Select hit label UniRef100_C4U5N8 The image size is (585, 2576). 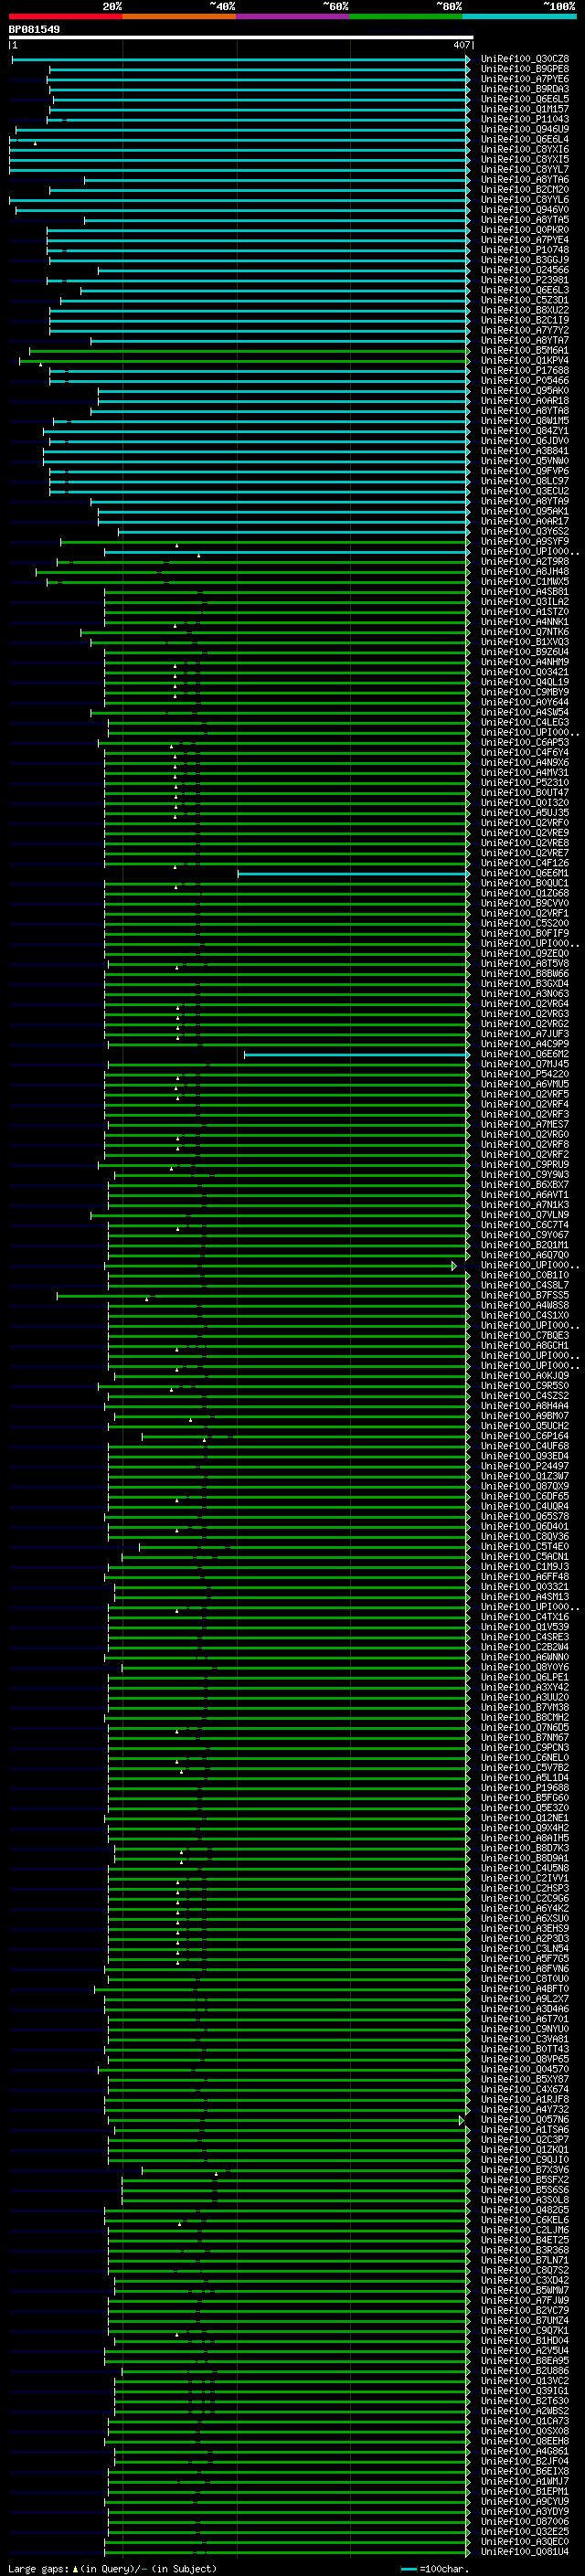(x=525, y=1868)
